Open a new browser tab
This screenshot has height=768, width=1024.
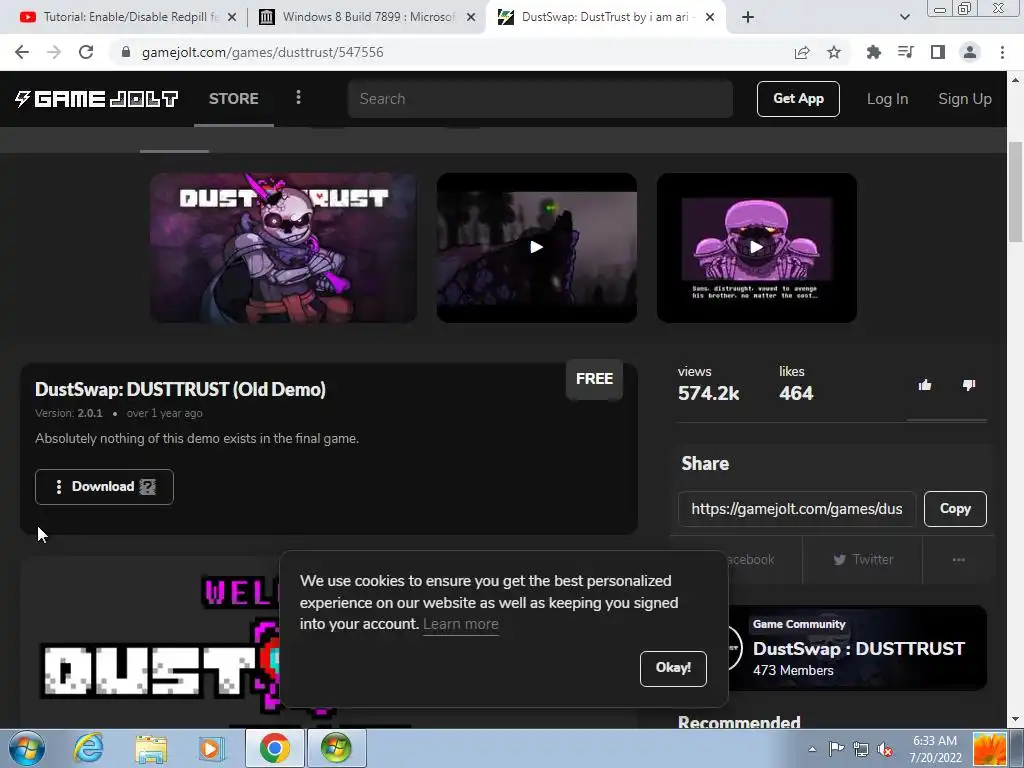pos(748,17)
